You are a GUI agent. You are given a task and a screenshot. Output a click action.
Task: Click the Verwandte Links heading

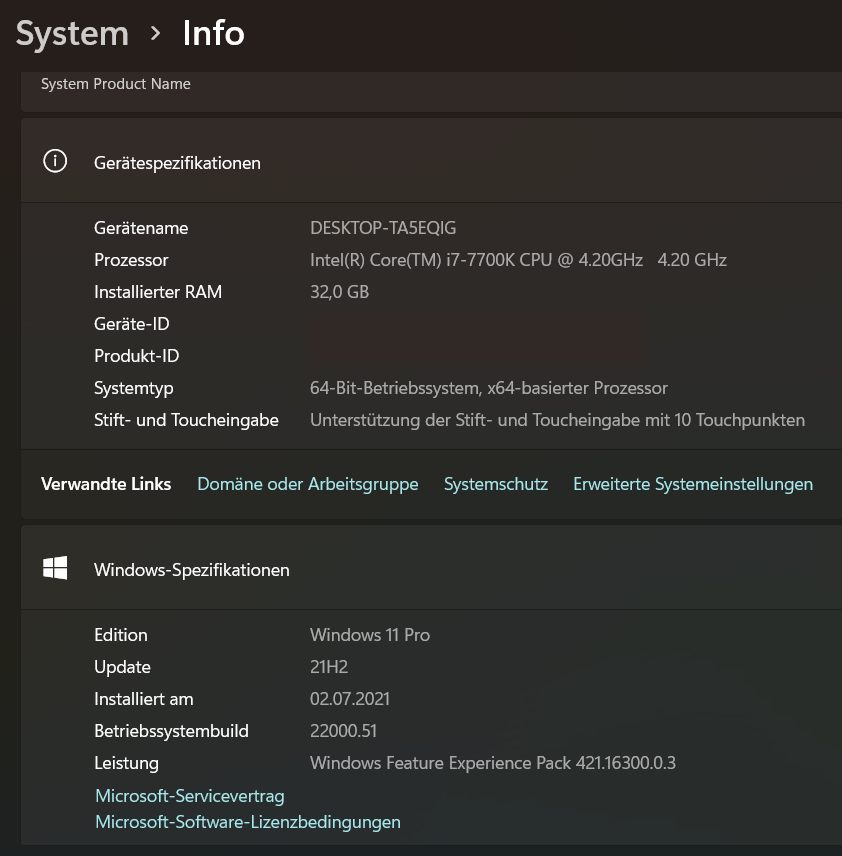click(106, 484)
